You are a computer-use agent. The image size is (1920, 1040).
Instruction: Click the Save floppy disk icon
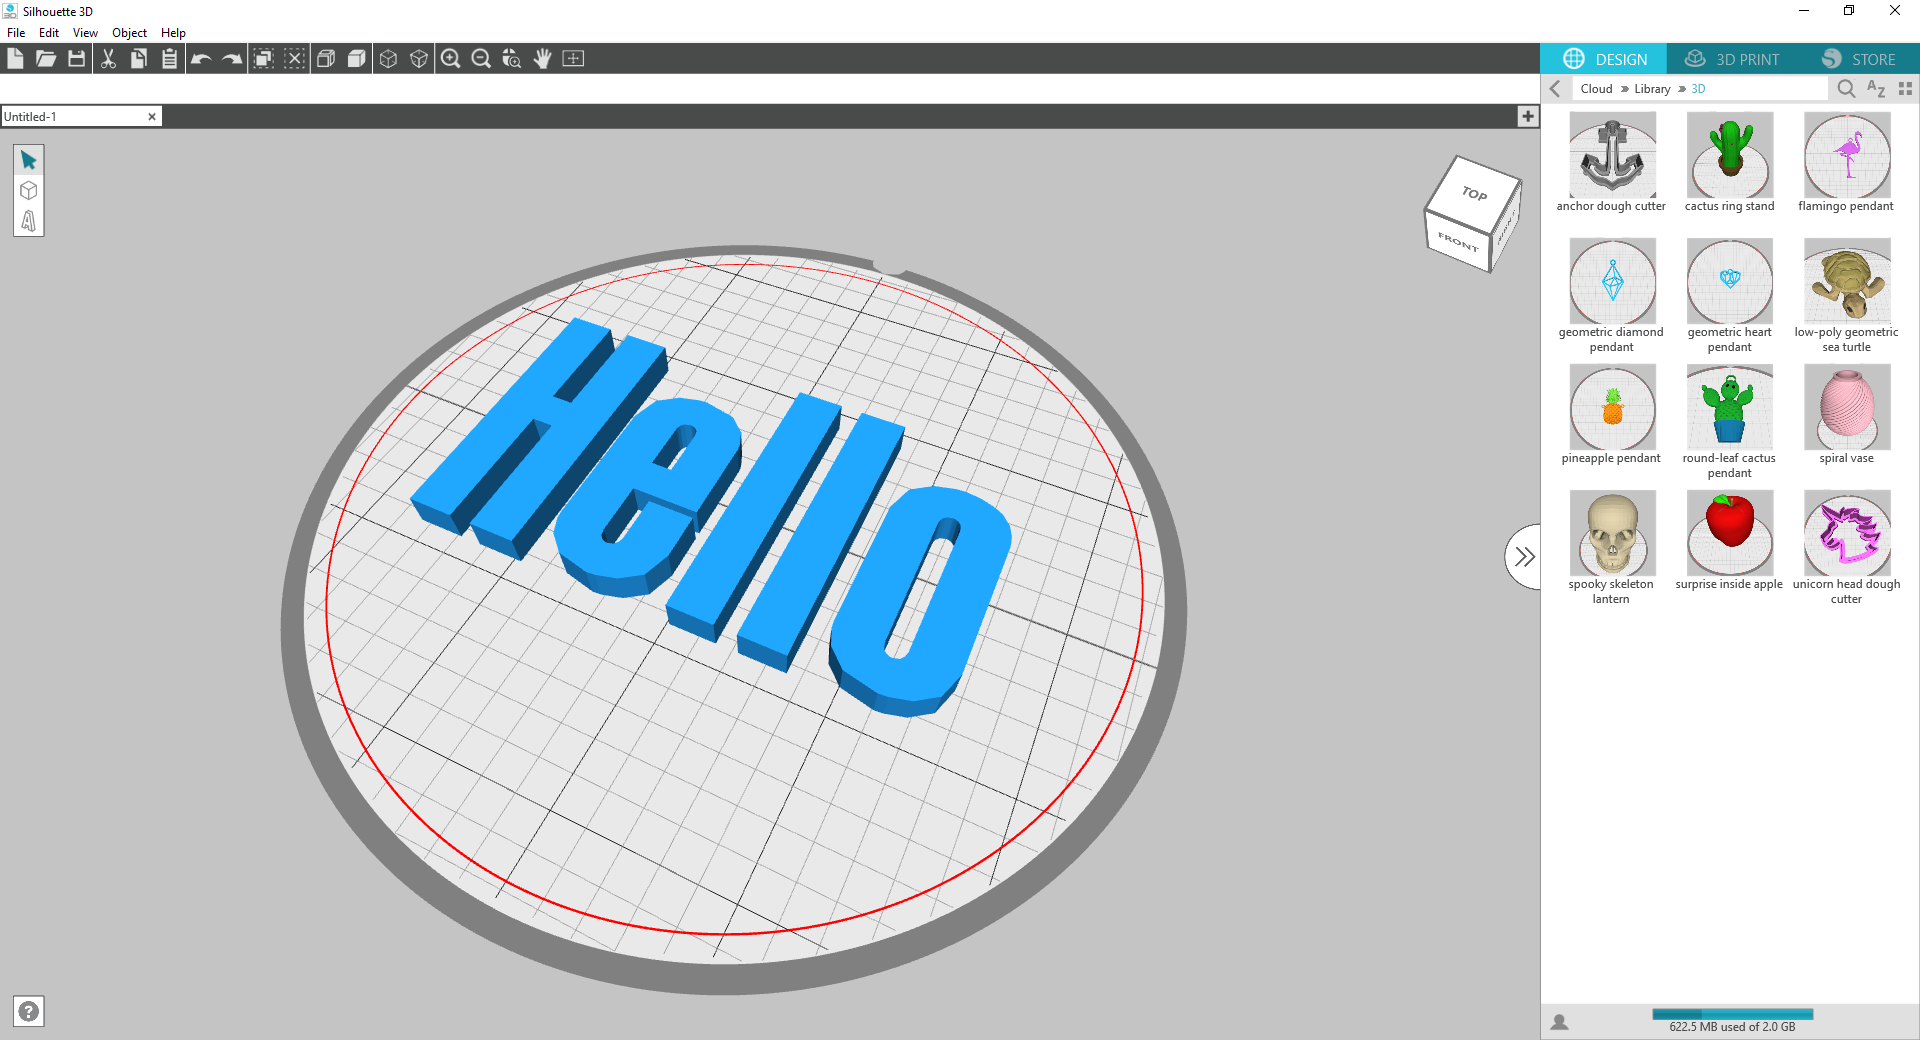(x=76, y=59)
